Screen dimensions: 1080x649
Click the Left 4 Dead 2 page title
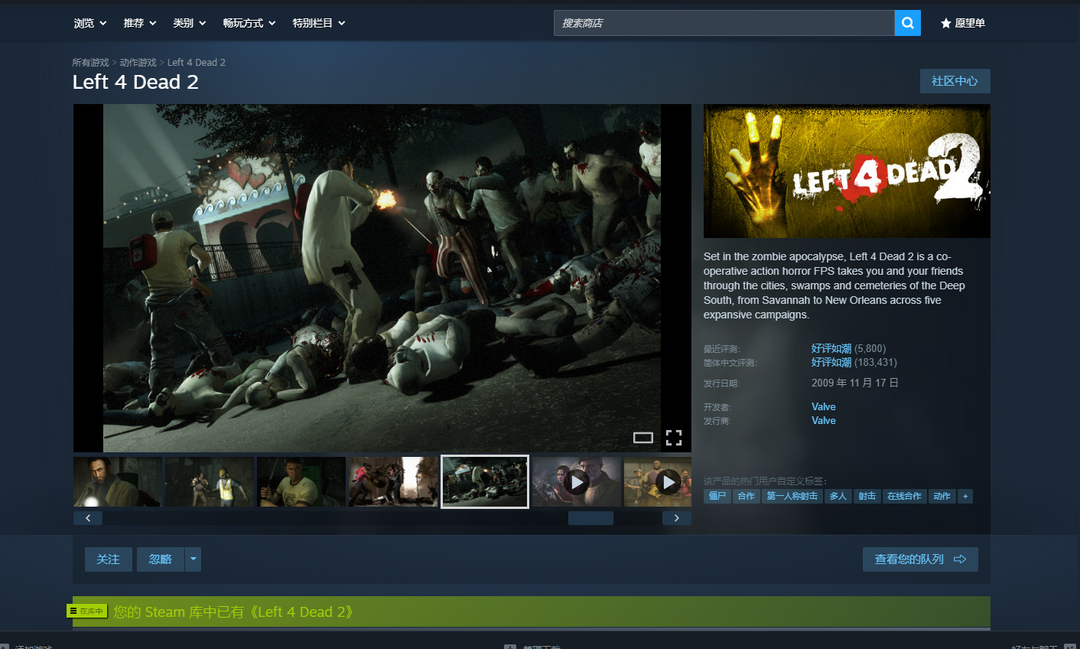(x=136, y=82)
